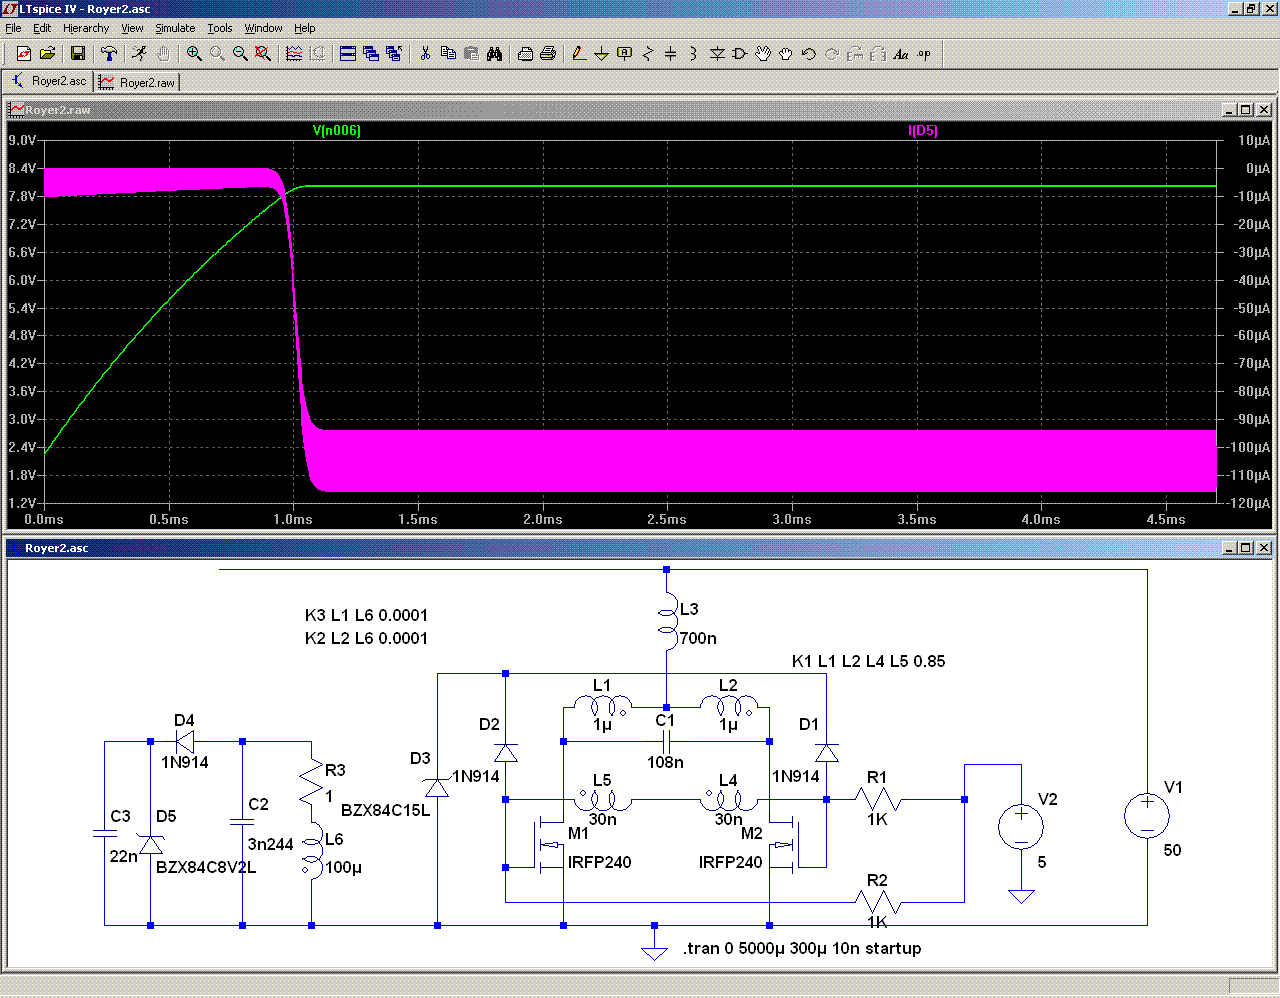Click the Tile Windows icon
The width and height of the screenshot is (1280, 998).
[x=348, y=54]
